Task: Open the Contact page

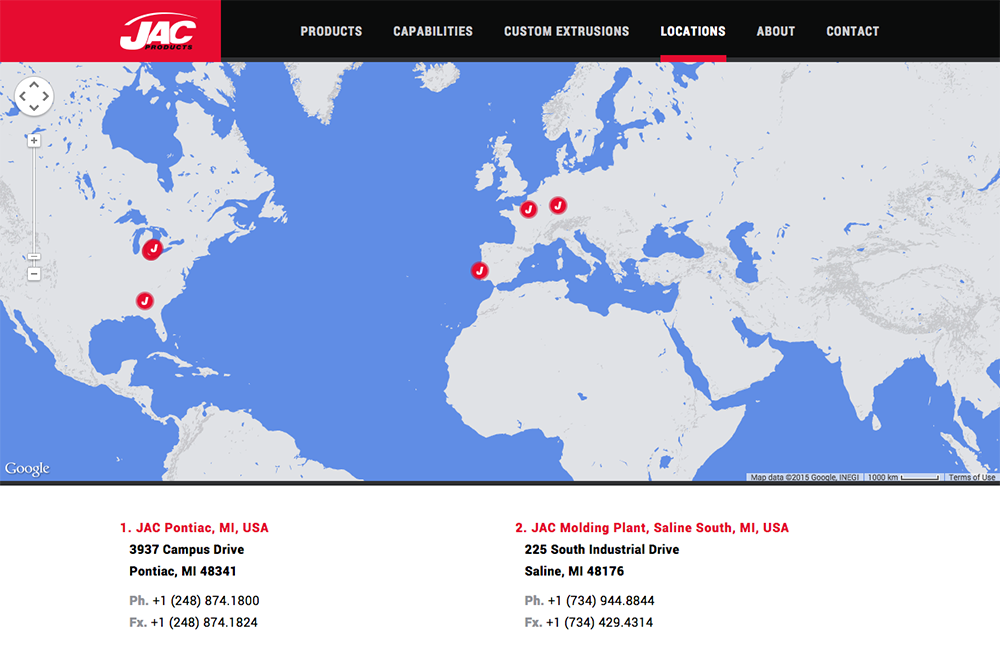Action: click(x=852, y=31)
